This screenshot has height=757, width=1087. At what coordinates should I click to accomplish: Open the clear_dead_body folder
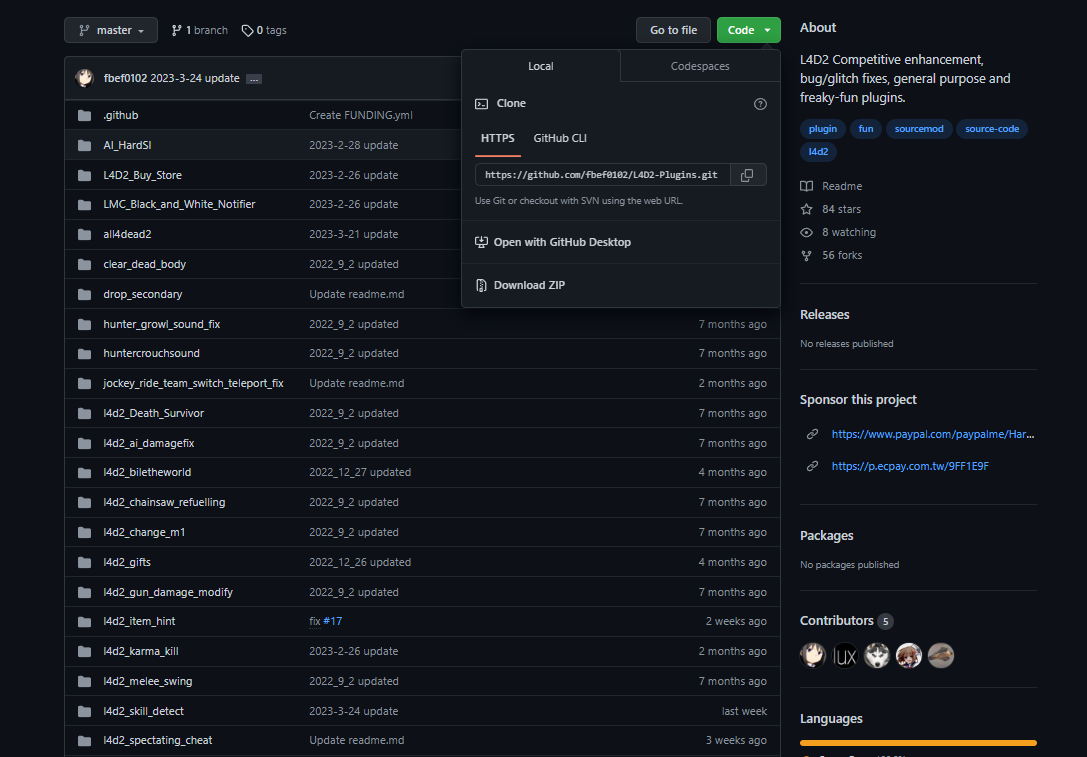click(144, 264)
